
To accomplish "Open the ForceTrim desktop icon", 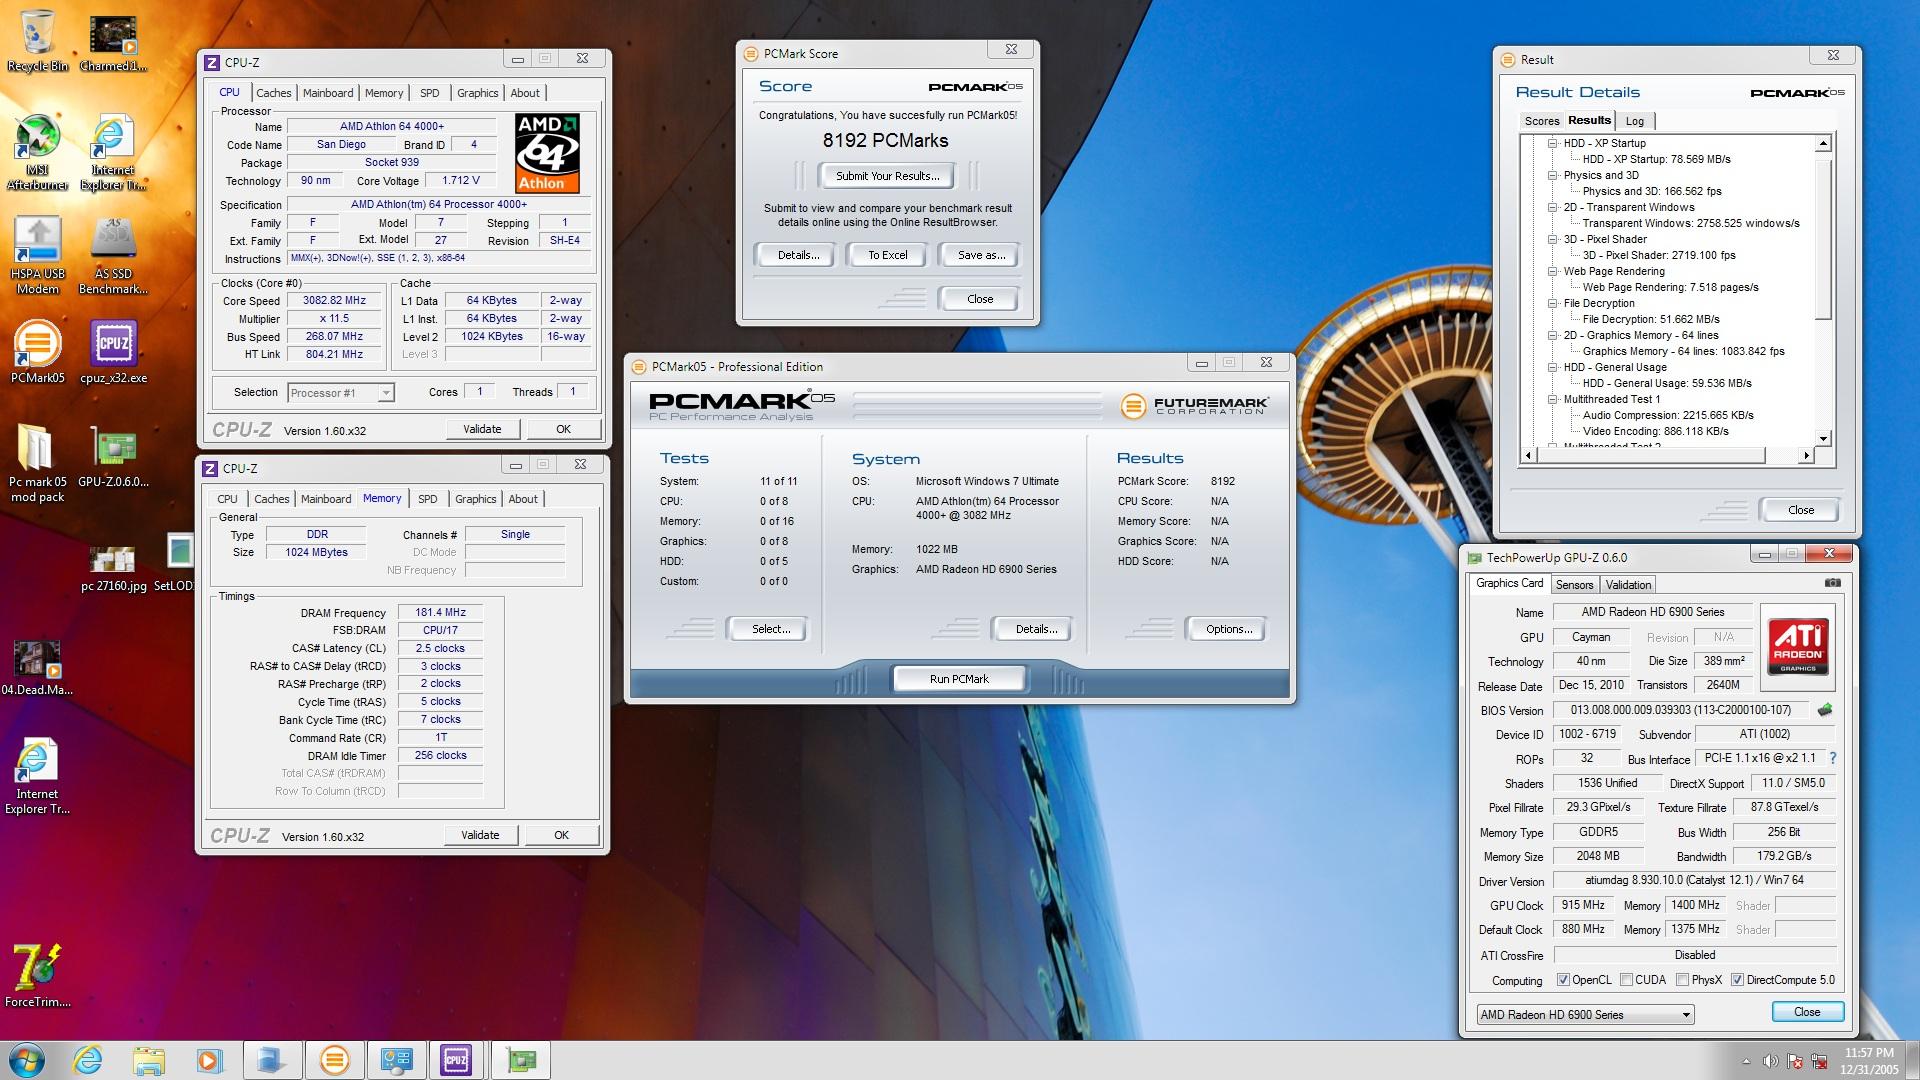I will click(37, 975).
